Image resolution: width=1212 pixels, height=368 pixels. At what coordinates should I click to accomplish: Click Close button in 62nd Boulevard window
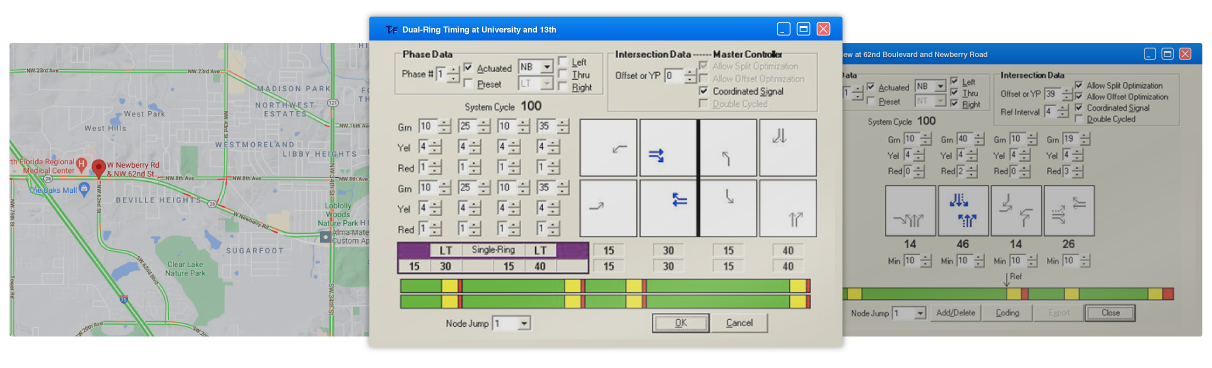point(1111,313)
